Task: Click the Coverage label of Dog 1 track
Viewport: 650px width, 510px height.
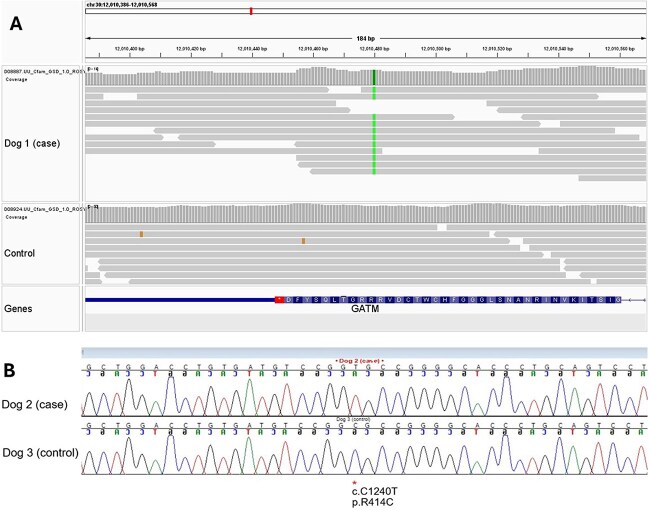Action: (x=17, y=79)
